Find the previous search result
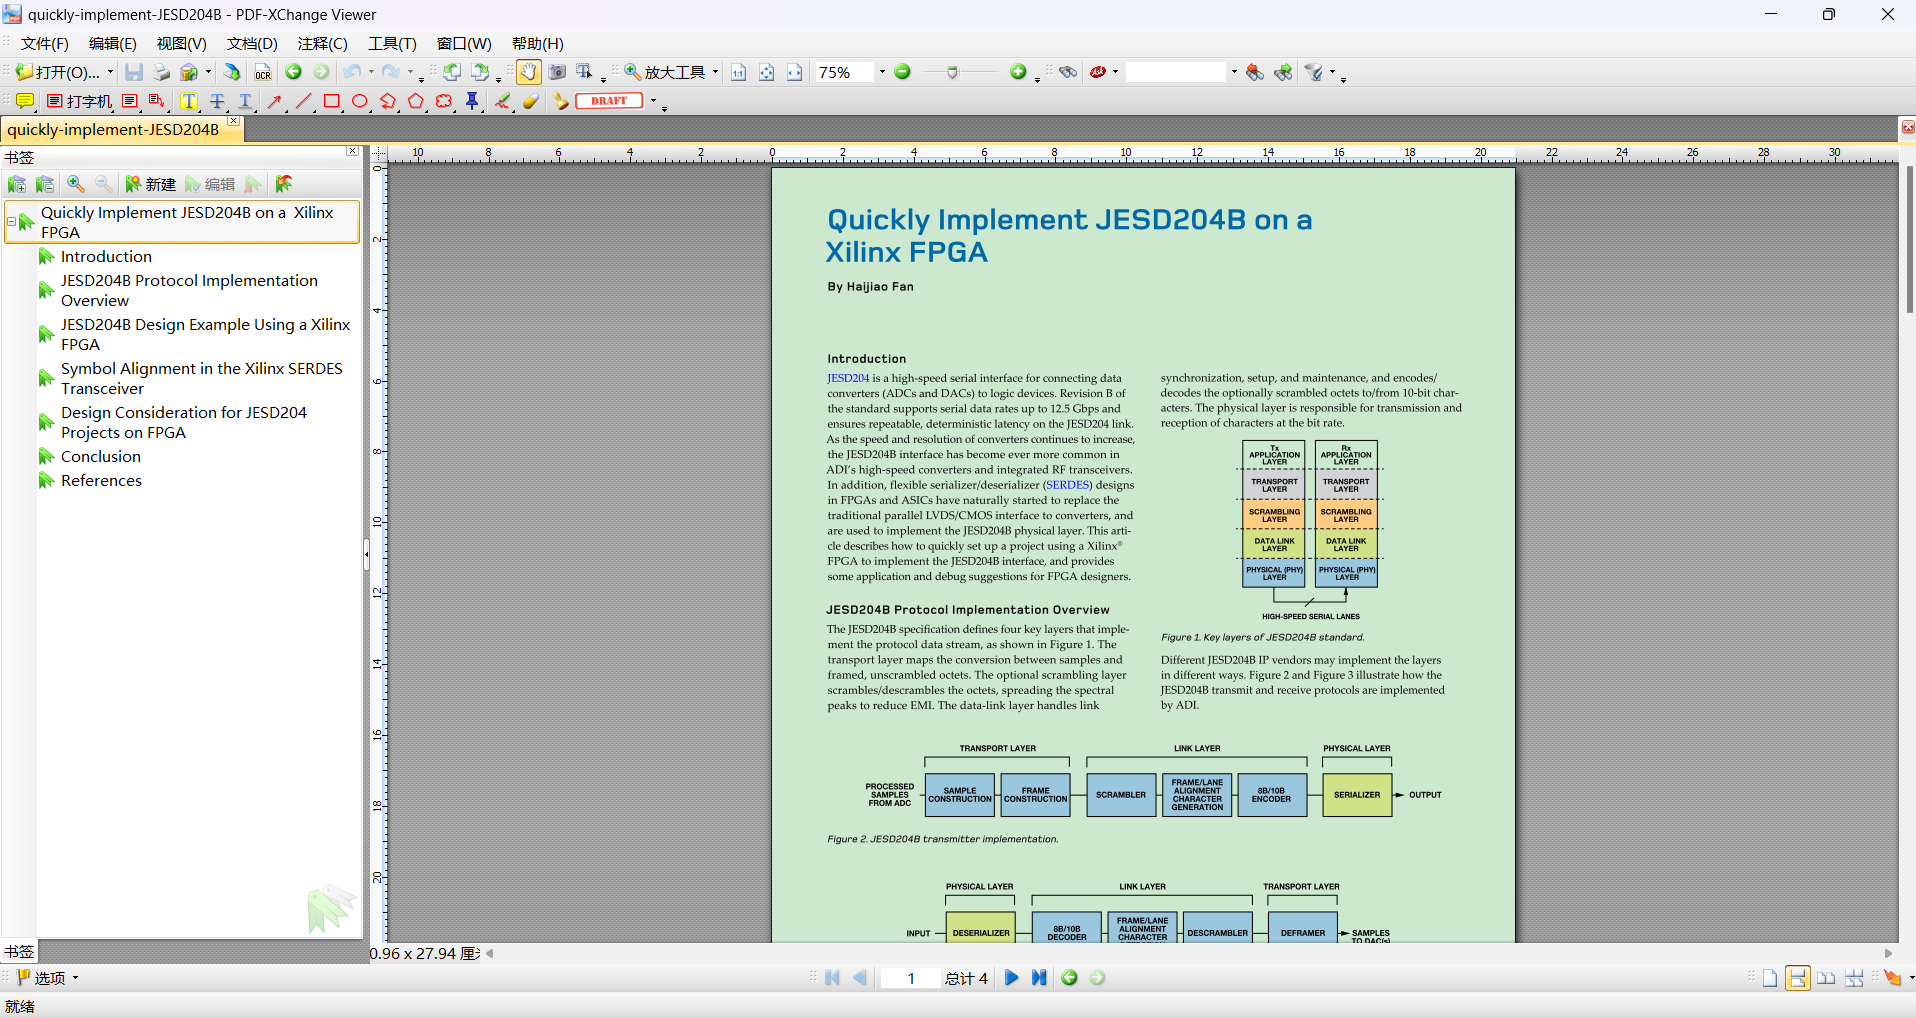Screen dimensions: 1916x1018 click(1255, 72)
